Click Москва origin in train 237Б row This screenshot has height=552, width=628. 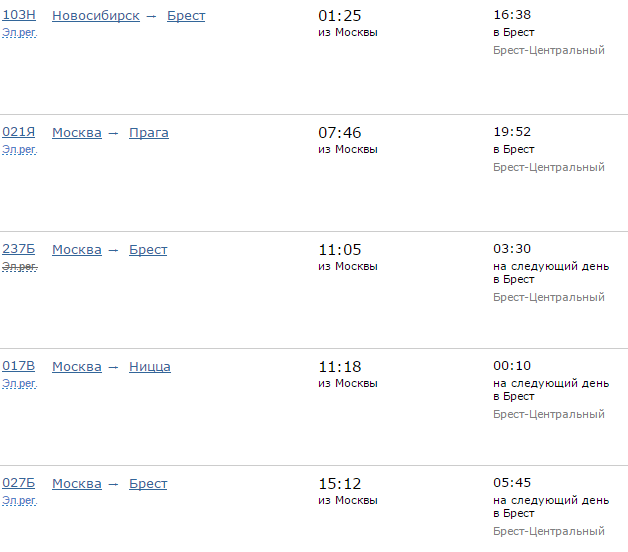pyautogui.click(x=77, y=250)
